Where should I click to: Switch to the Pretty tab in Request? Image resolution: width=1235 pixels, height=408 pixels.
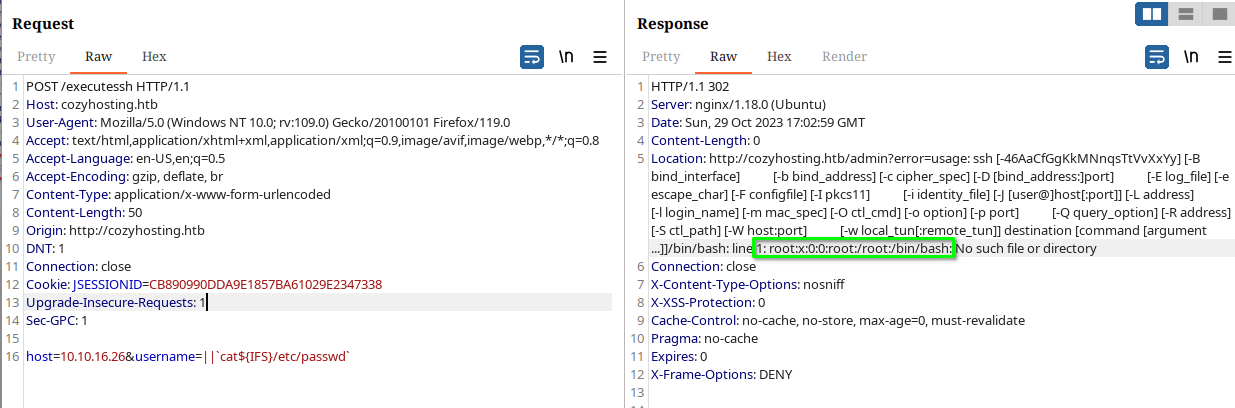(x=36, y=57)
